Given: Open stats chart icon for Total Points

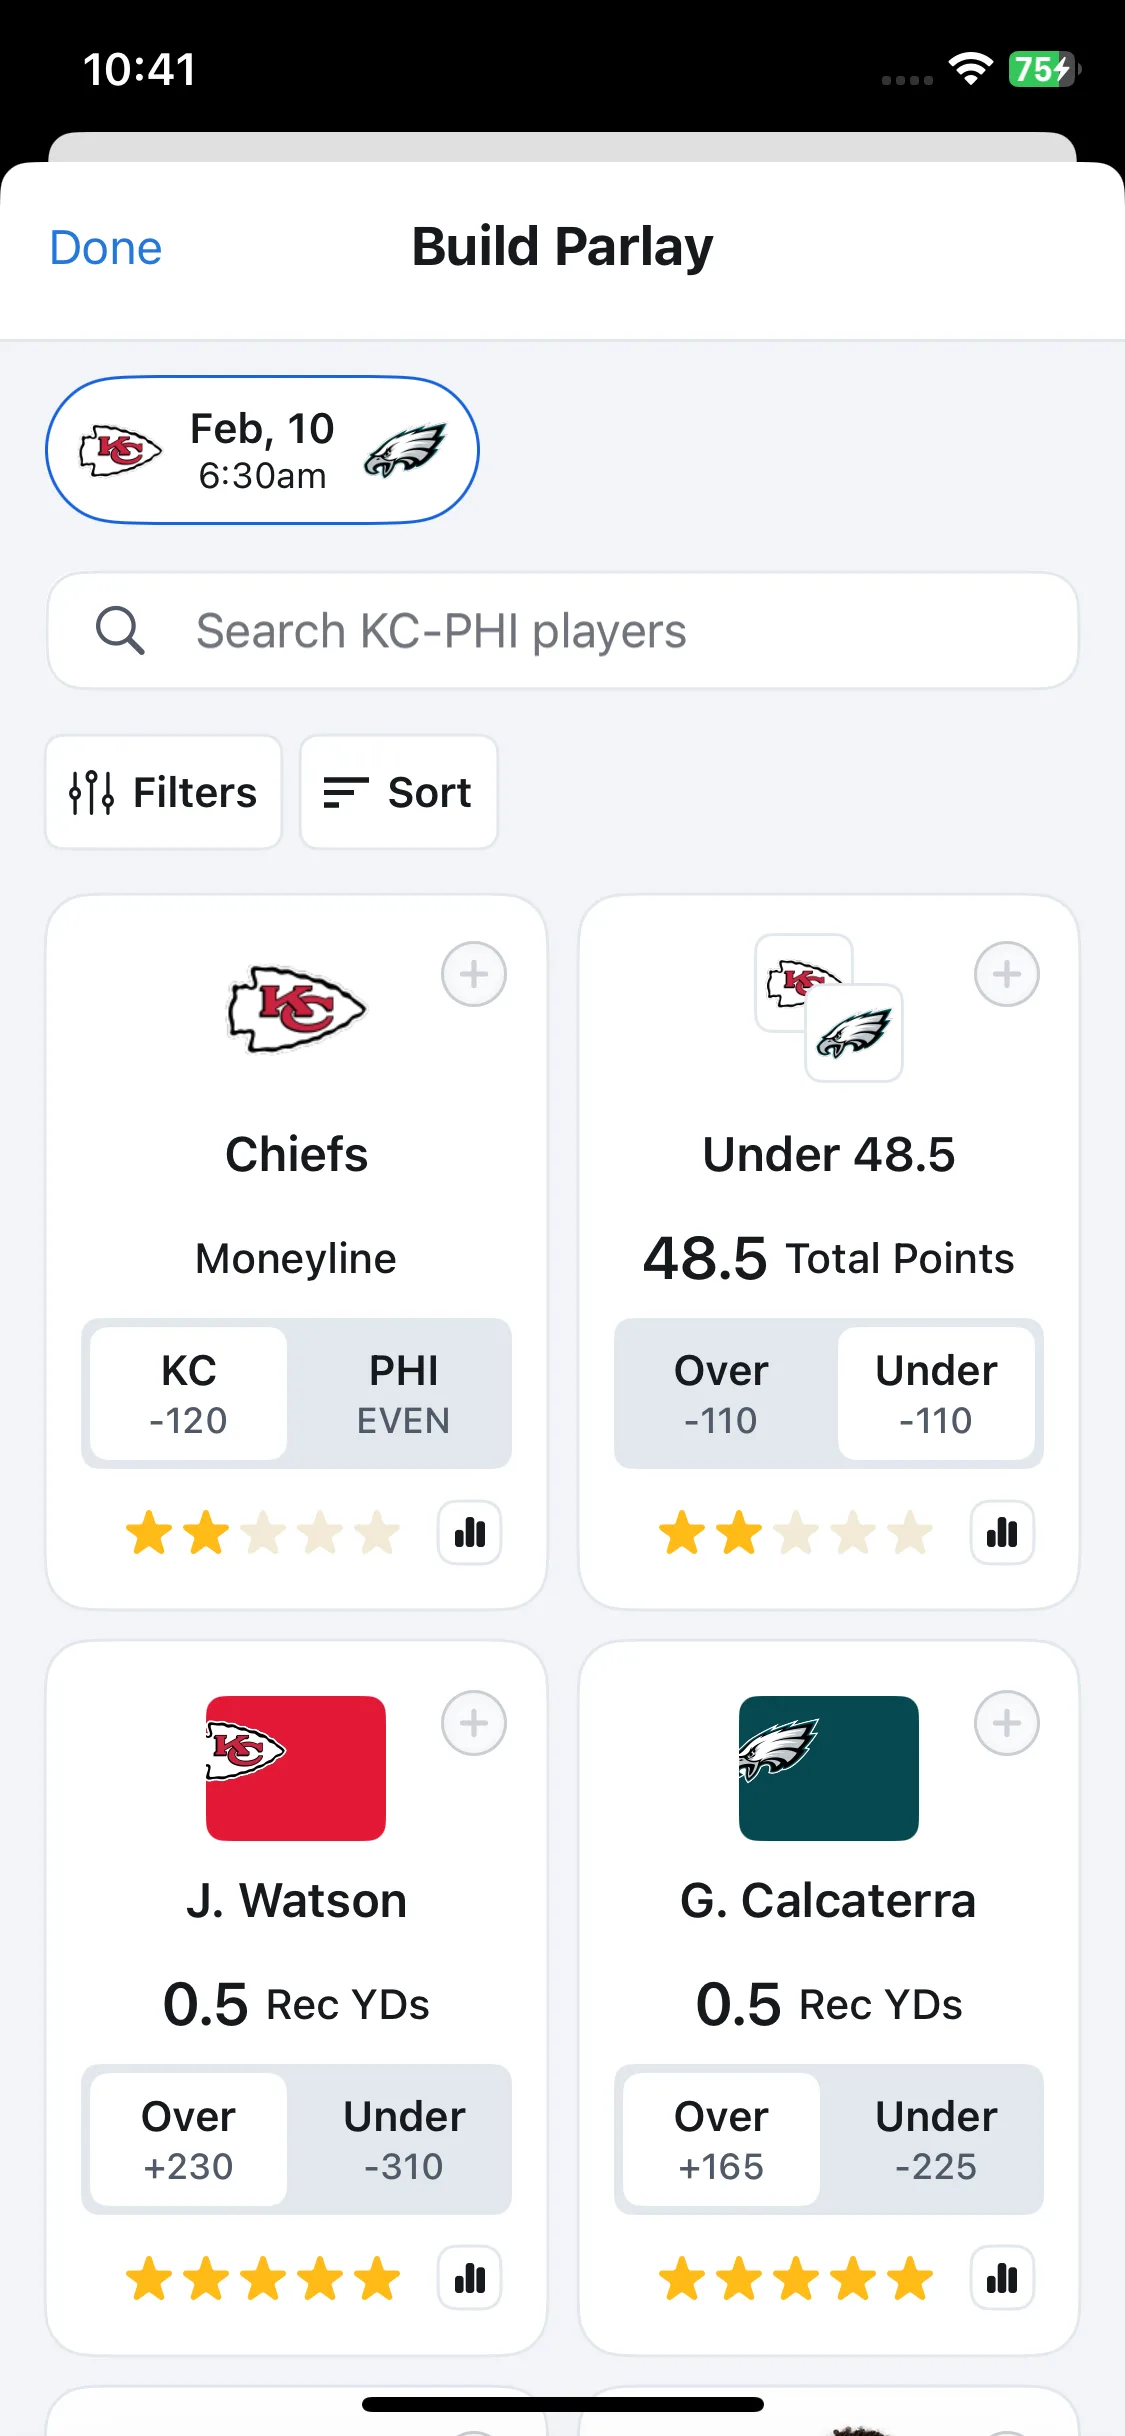Looking at the screenshot, I should (x=1002, y=1533).
